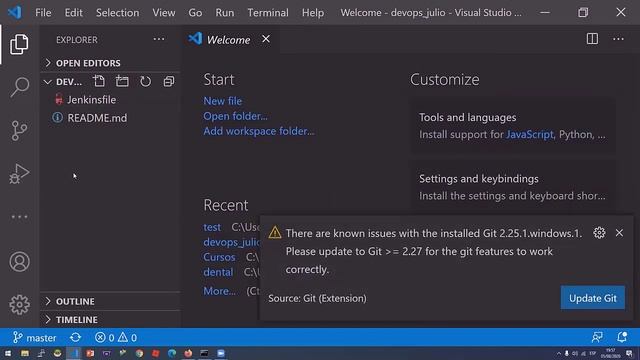Open notification settings gear for Git warning
The width and height of the screenshot is (640, 360).
(x=599, y=233)
